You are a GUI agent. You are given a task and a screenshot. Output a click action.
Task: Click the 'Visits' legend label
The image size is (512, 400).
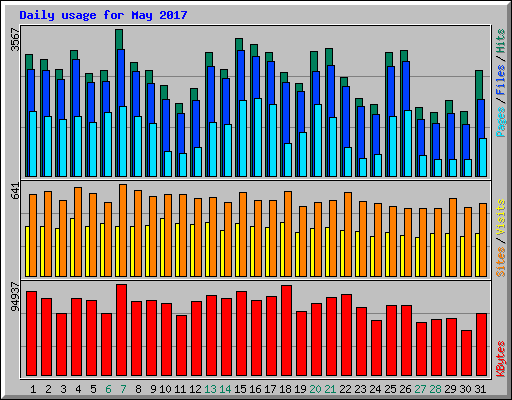(500, 218)
